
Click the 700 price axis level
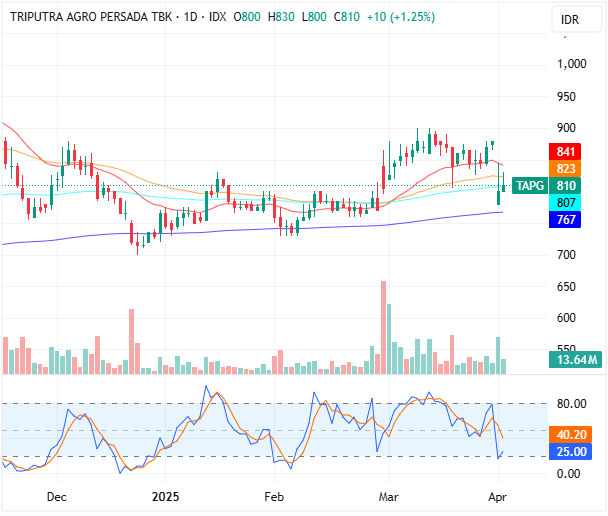pos(566,255)
